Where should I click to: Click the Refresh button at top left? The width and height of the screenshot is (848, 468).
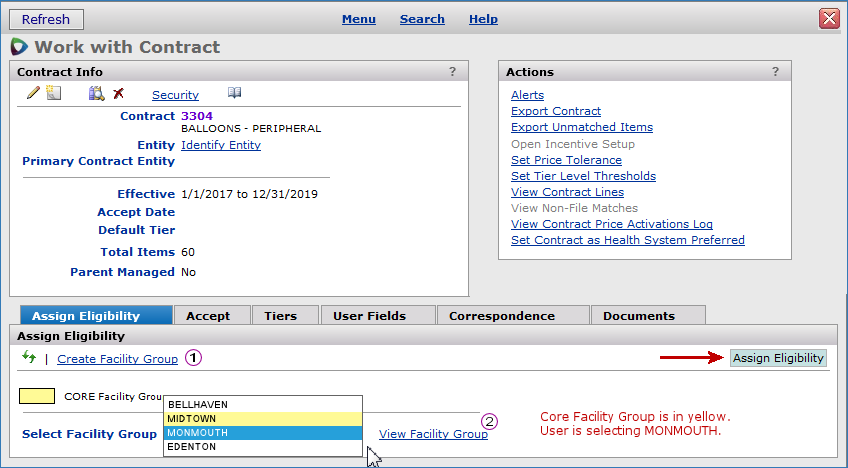coord(46,19)
